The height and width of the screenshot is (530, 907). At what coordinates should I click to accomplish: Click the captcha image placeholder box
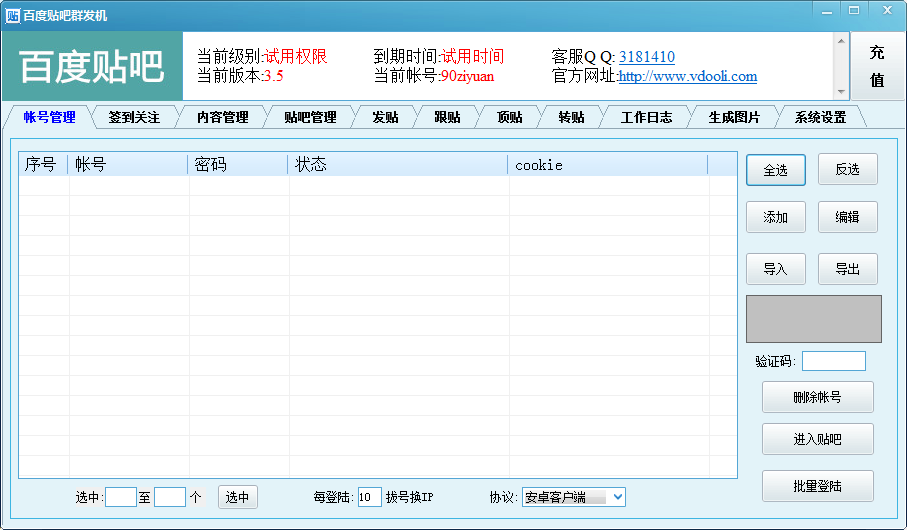[814, 319]
